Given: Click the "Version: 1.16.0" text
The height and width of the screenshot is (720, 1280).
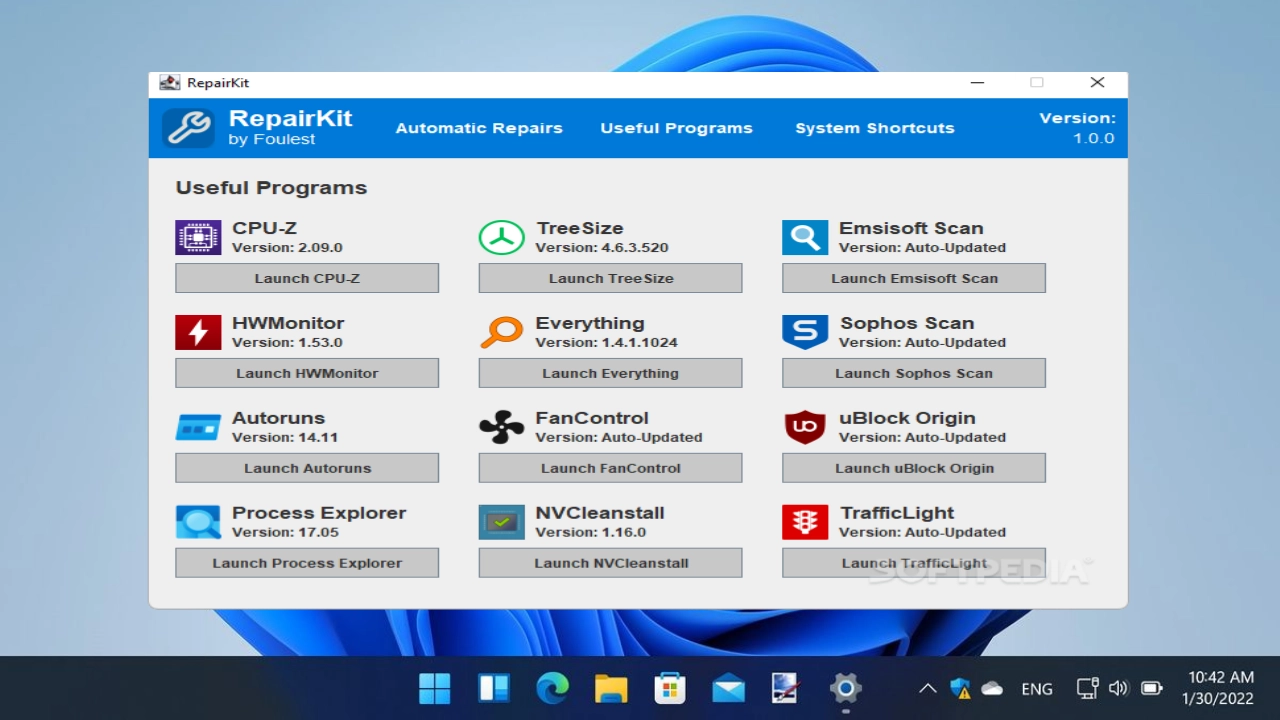Looking at the screenshot, I should 591,532.
